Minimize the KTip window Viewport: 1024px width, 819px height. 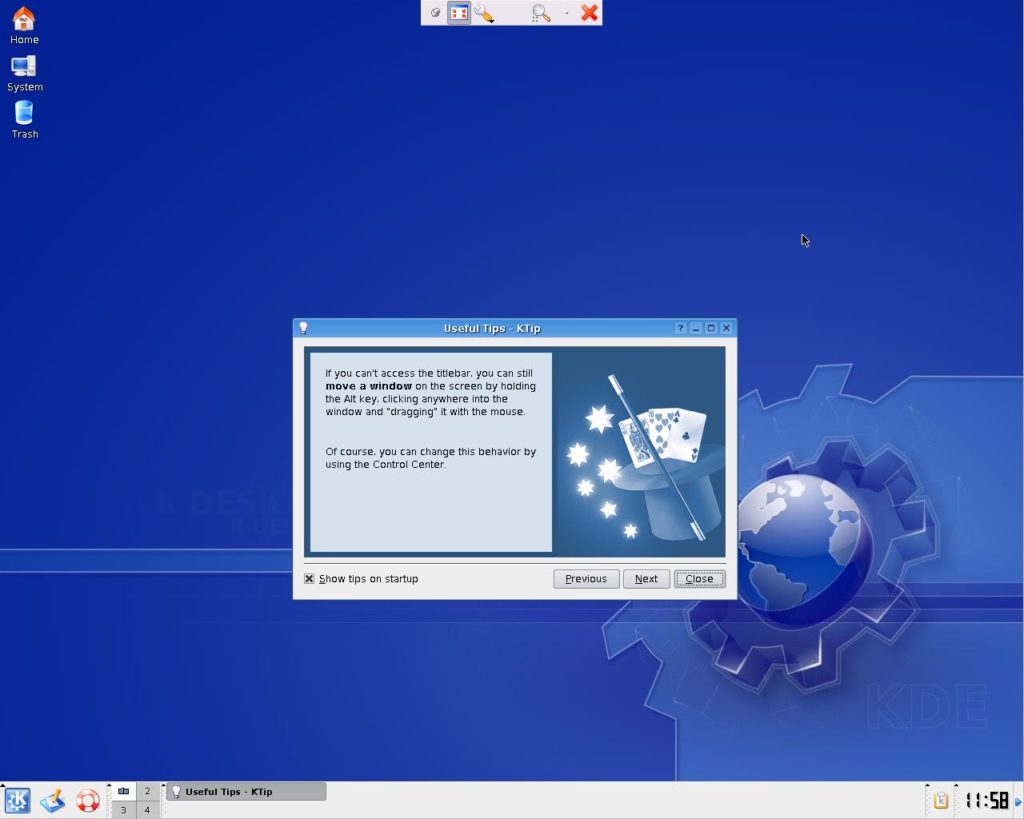click(x=696, y=328)
